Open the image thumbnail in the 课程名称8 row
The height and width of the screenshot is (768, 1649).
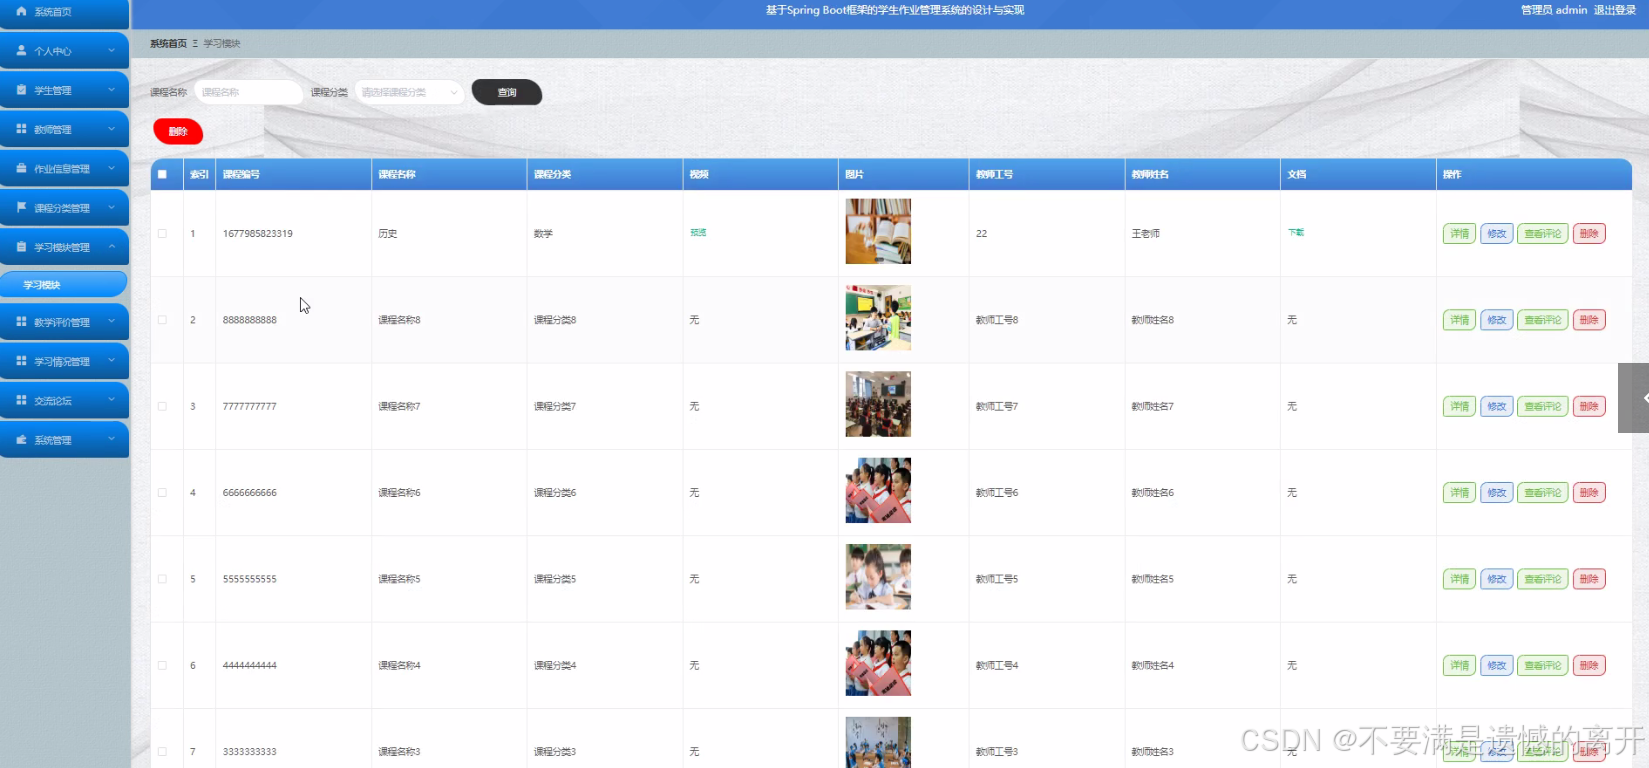(x=878, y=318)
